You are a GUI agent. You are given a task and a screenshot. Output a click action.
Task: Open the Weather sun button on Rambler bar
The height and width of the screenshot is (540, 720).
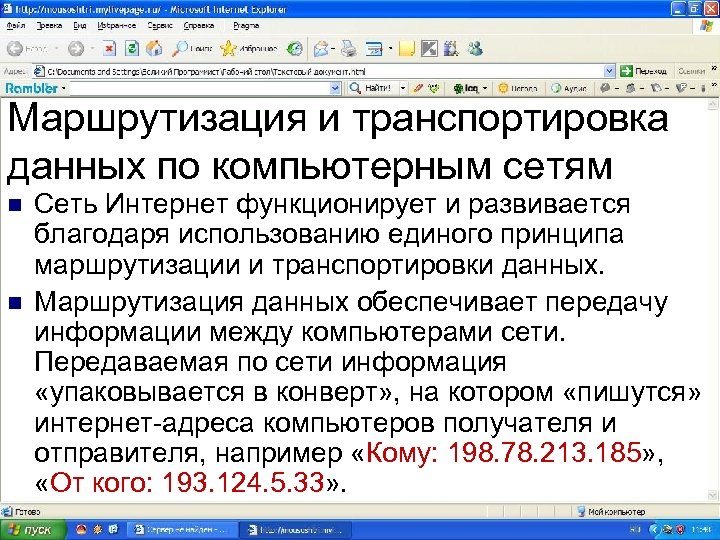518,88
